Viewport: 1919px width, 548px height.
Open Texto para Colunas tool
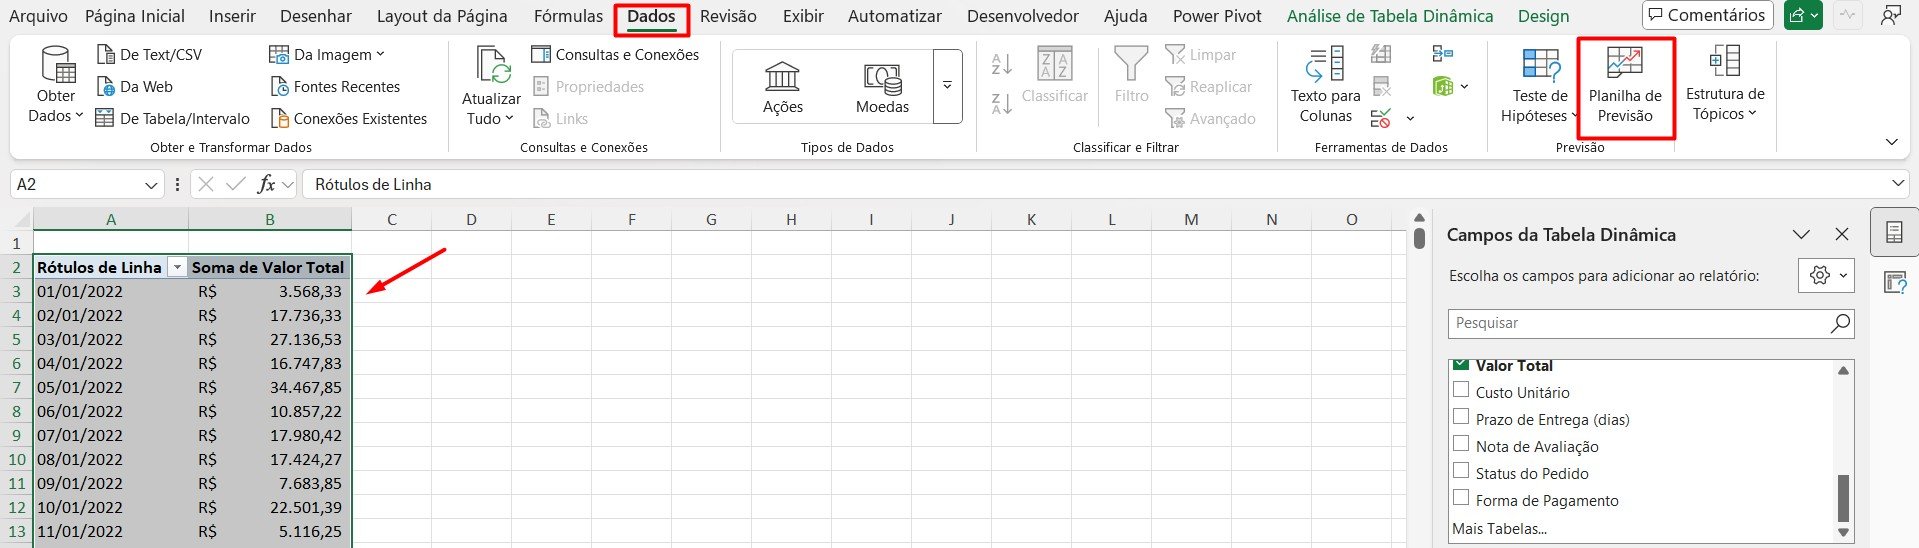pos(1325,66)
